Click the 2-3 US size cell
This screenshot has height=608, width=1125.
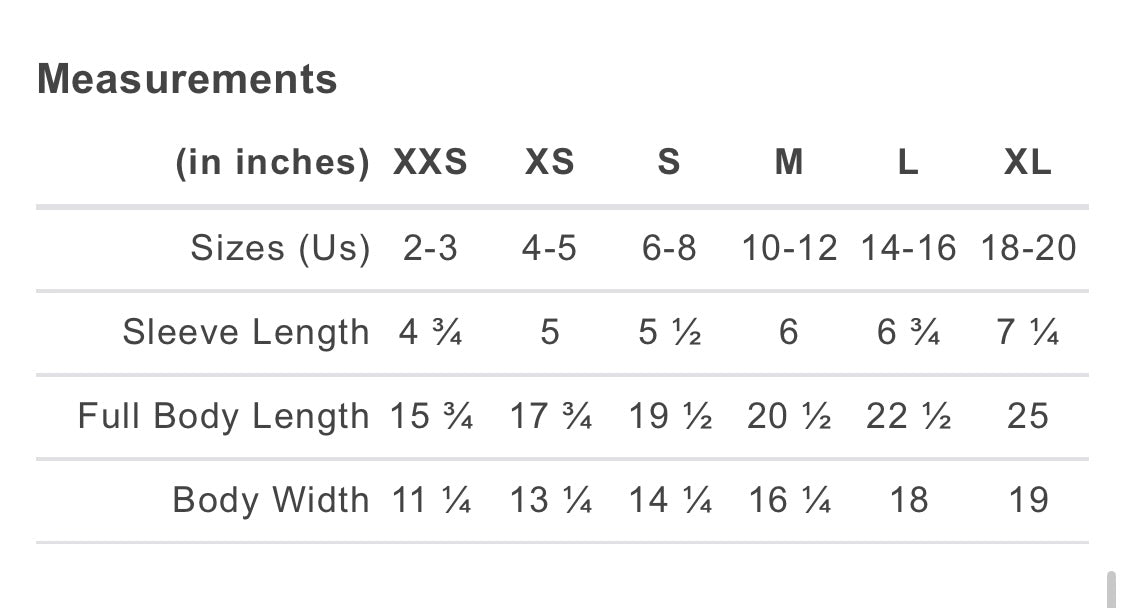pyautogui.click(x=430, y=248)
